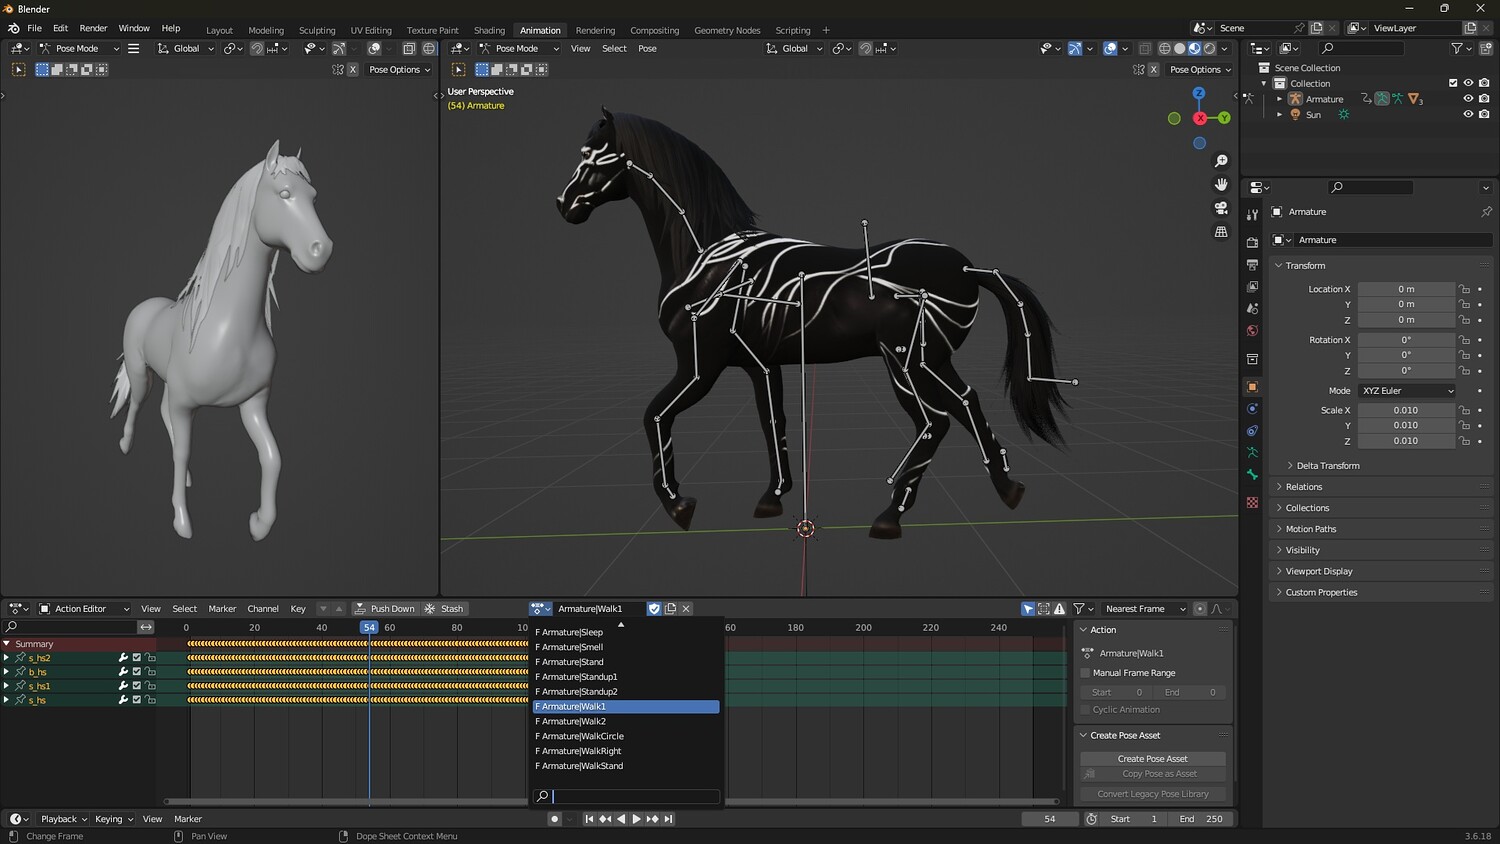
Task: Hide the Armature in the outliner
Action: coord(1468,99)
